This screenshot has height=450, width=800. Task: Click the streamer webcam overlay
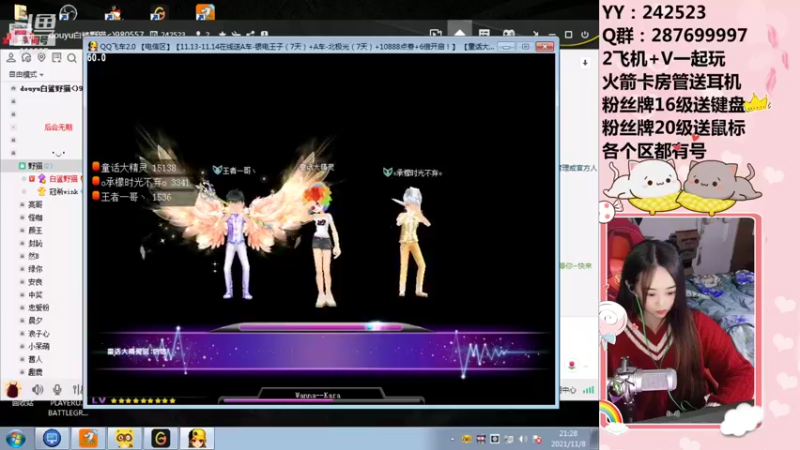(681, 318)
